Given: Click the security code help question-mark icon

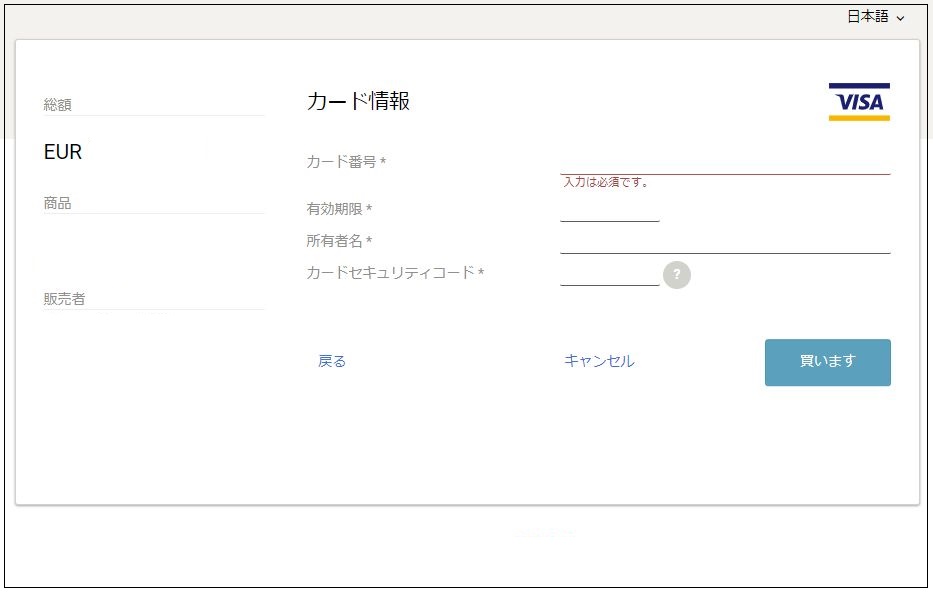Looking at the screenshot, I should (677, 274).
